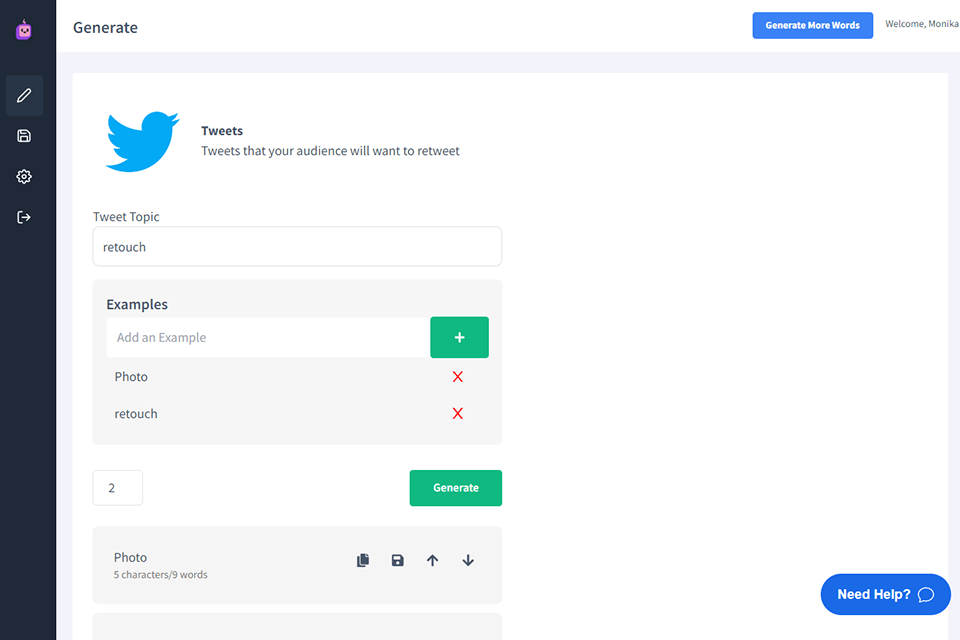This screenshot has height=640, width=960.
Task: Add an example with the green plus button
Action: pos(459,337)
